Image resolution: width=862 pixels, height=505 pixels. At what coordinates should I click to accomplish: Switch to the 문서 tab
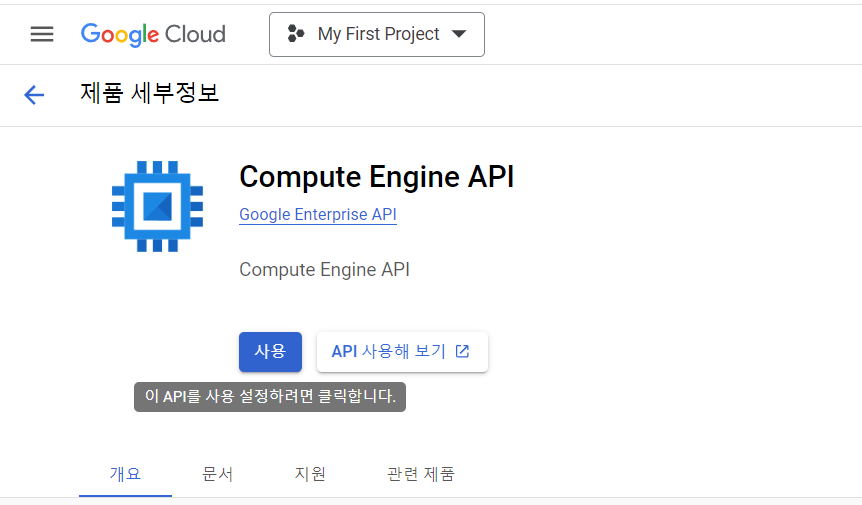point(218,474)
